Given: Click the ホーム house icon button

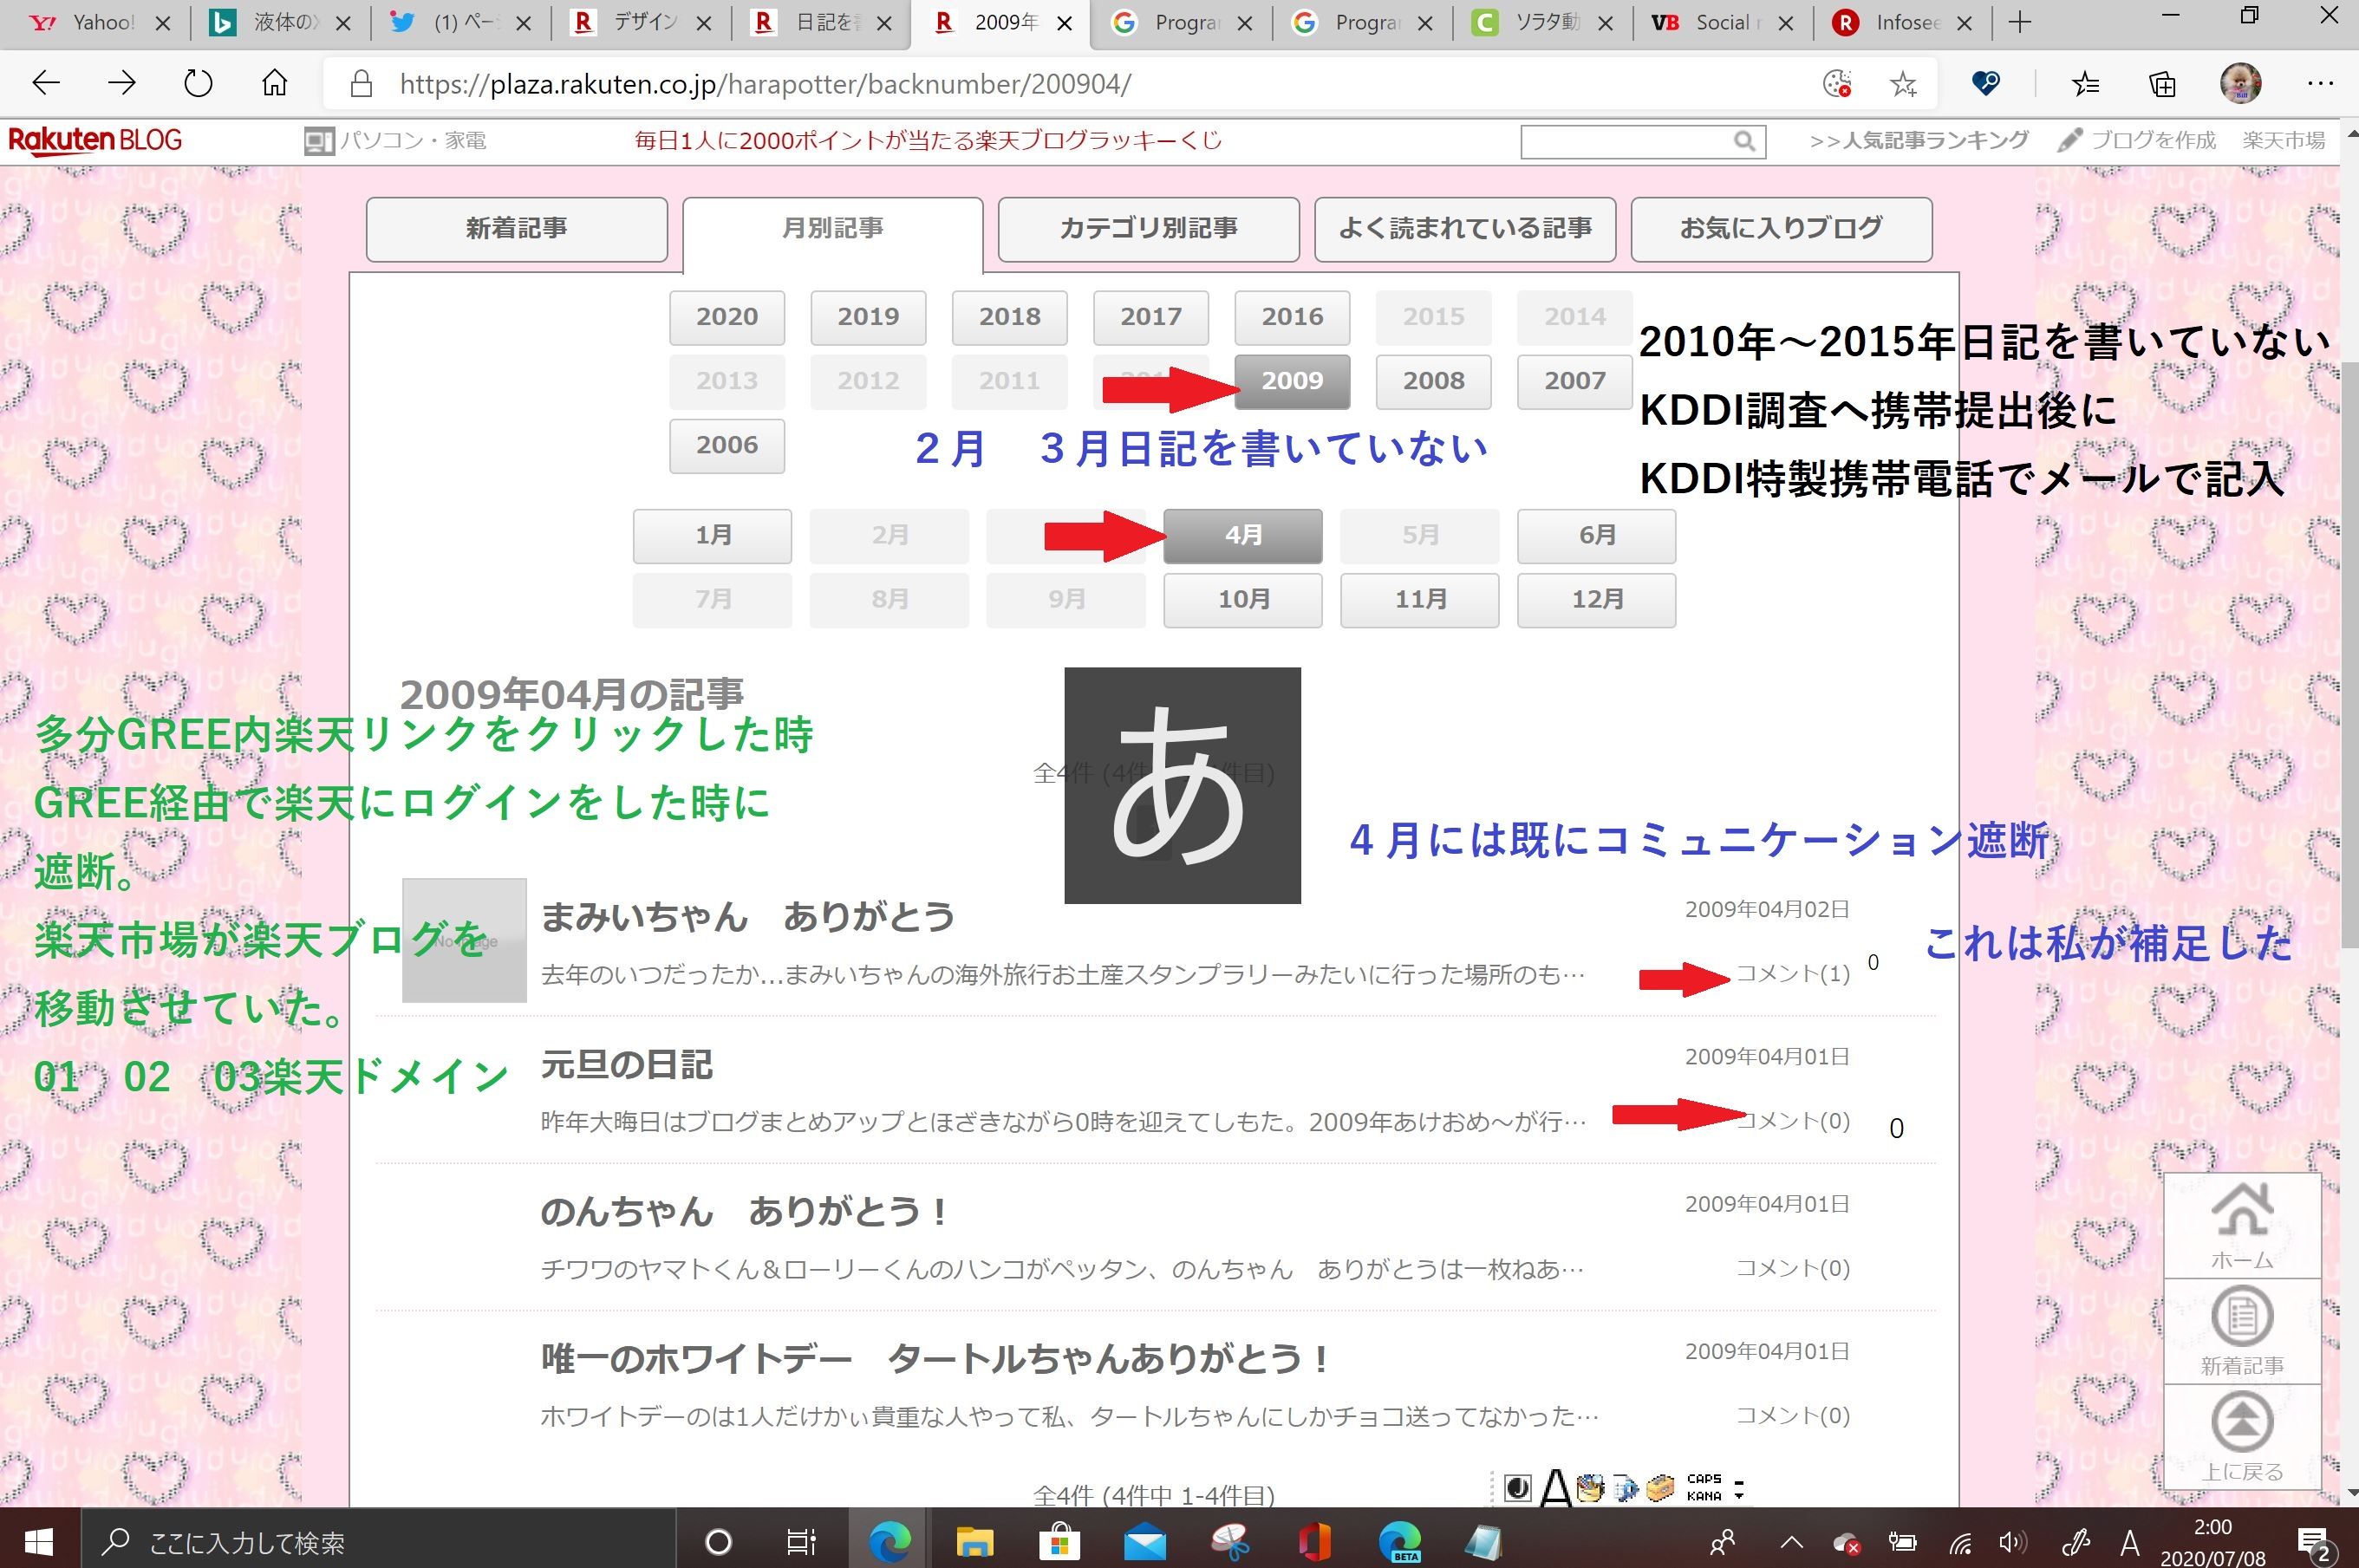Looking at the screenshot, I should point(2242,1225).
